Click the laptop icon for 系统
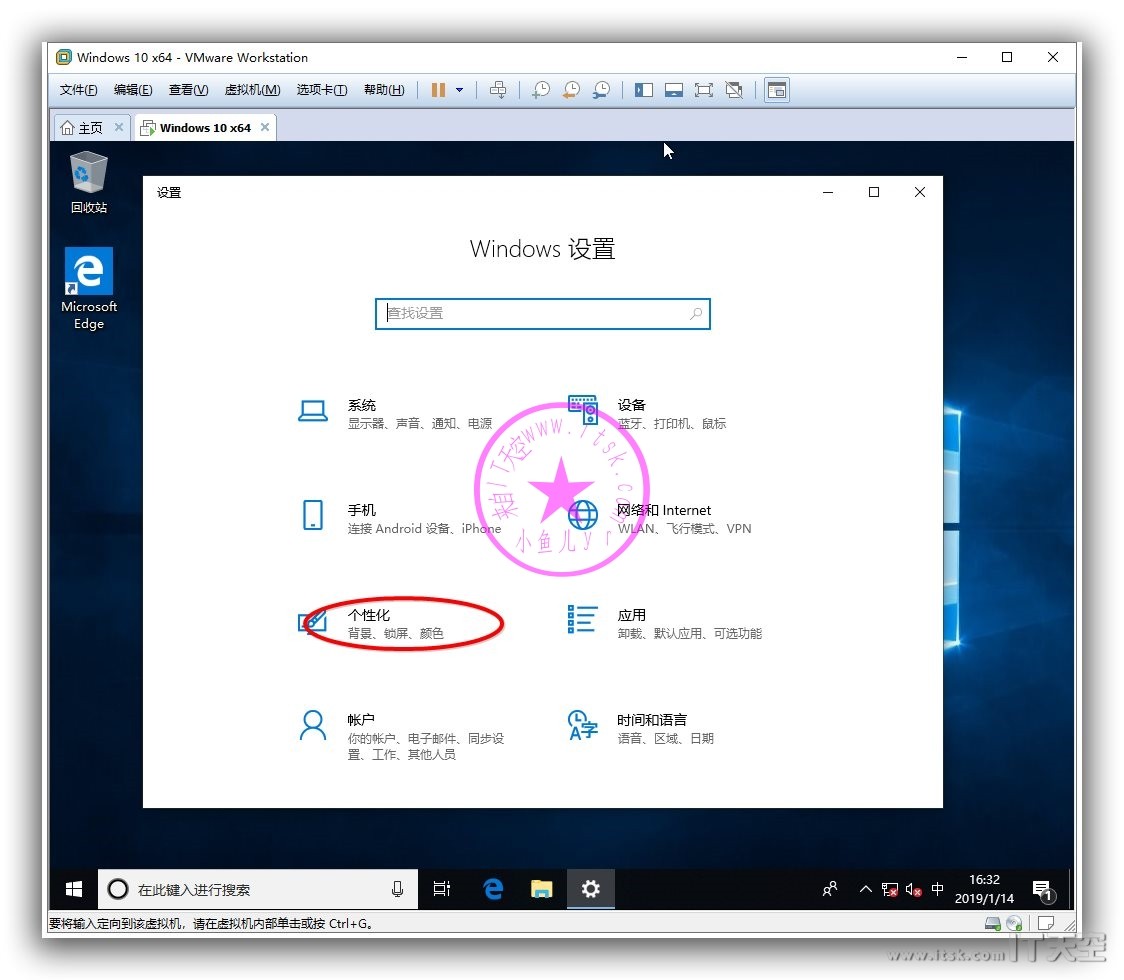The image size is (1124, 980). coord(313,411)
